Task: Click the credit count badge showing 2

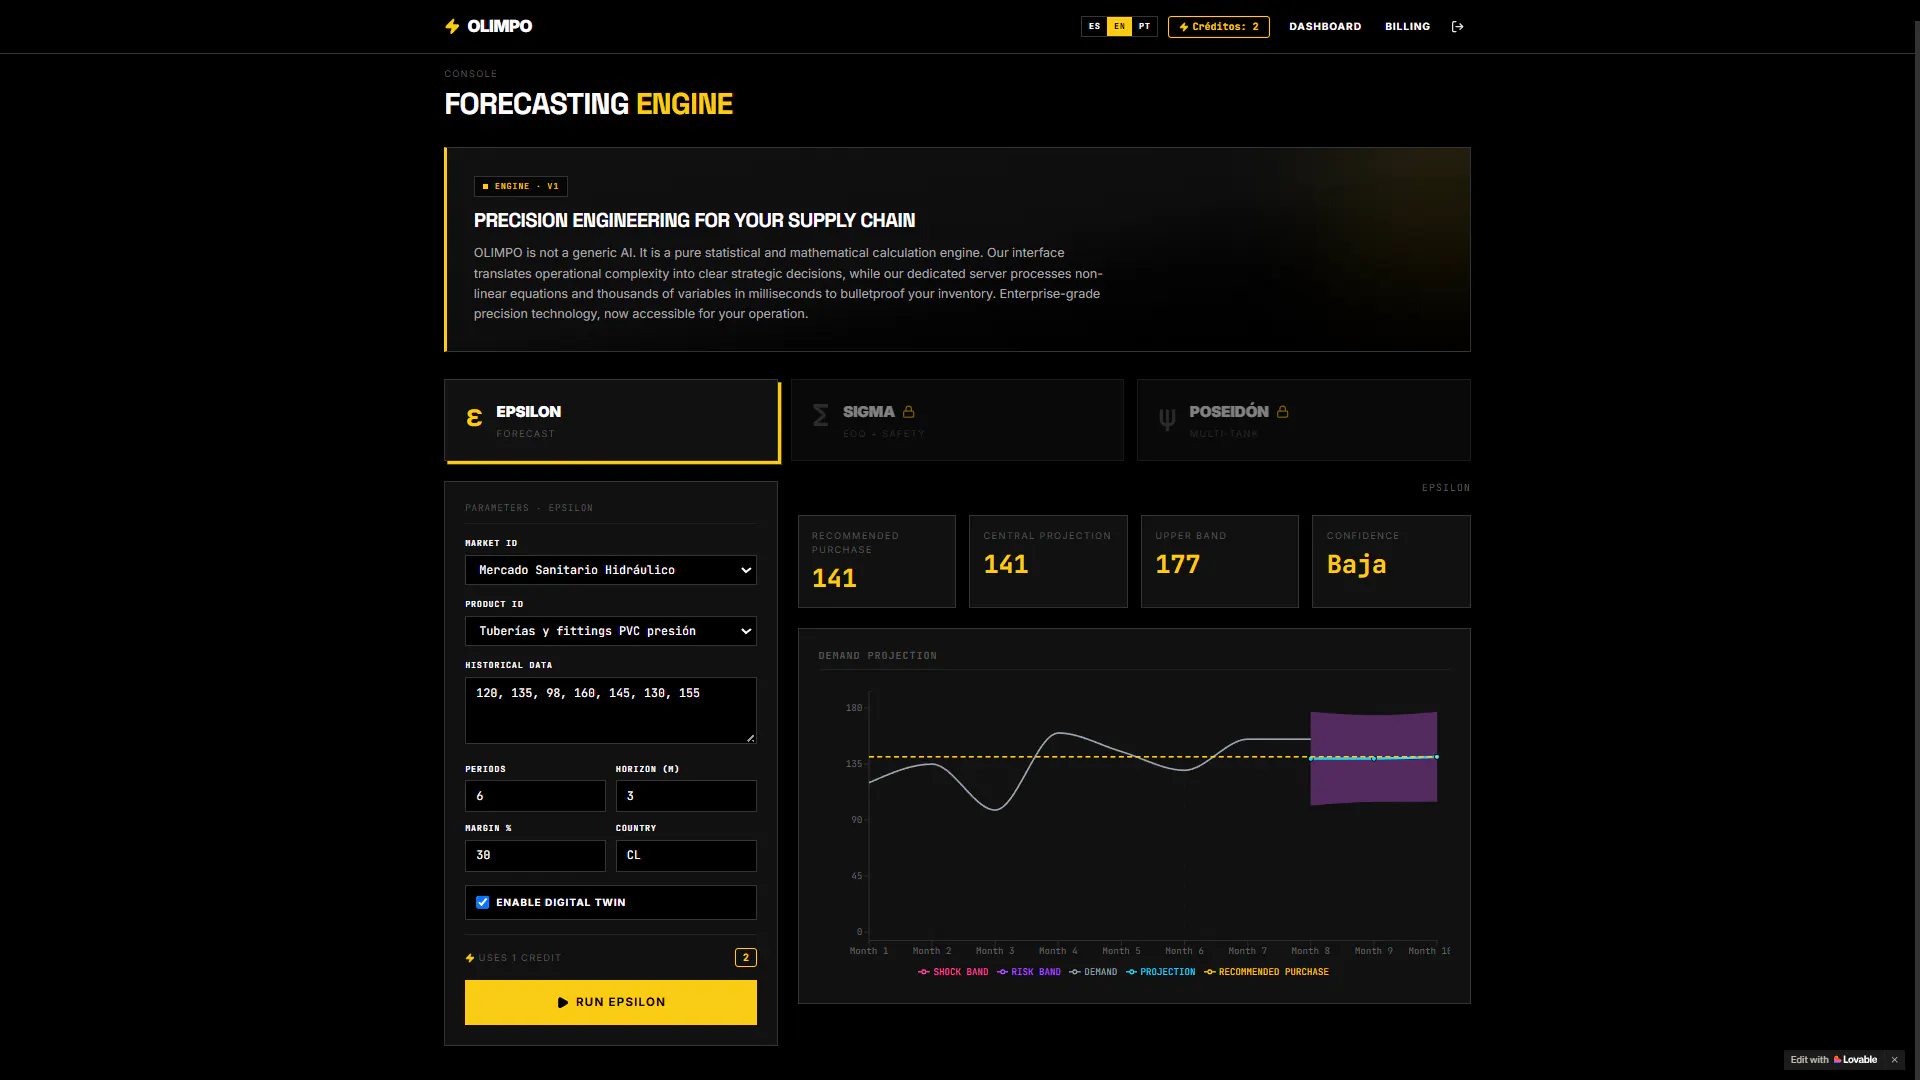Action: [x=746, y=958]
